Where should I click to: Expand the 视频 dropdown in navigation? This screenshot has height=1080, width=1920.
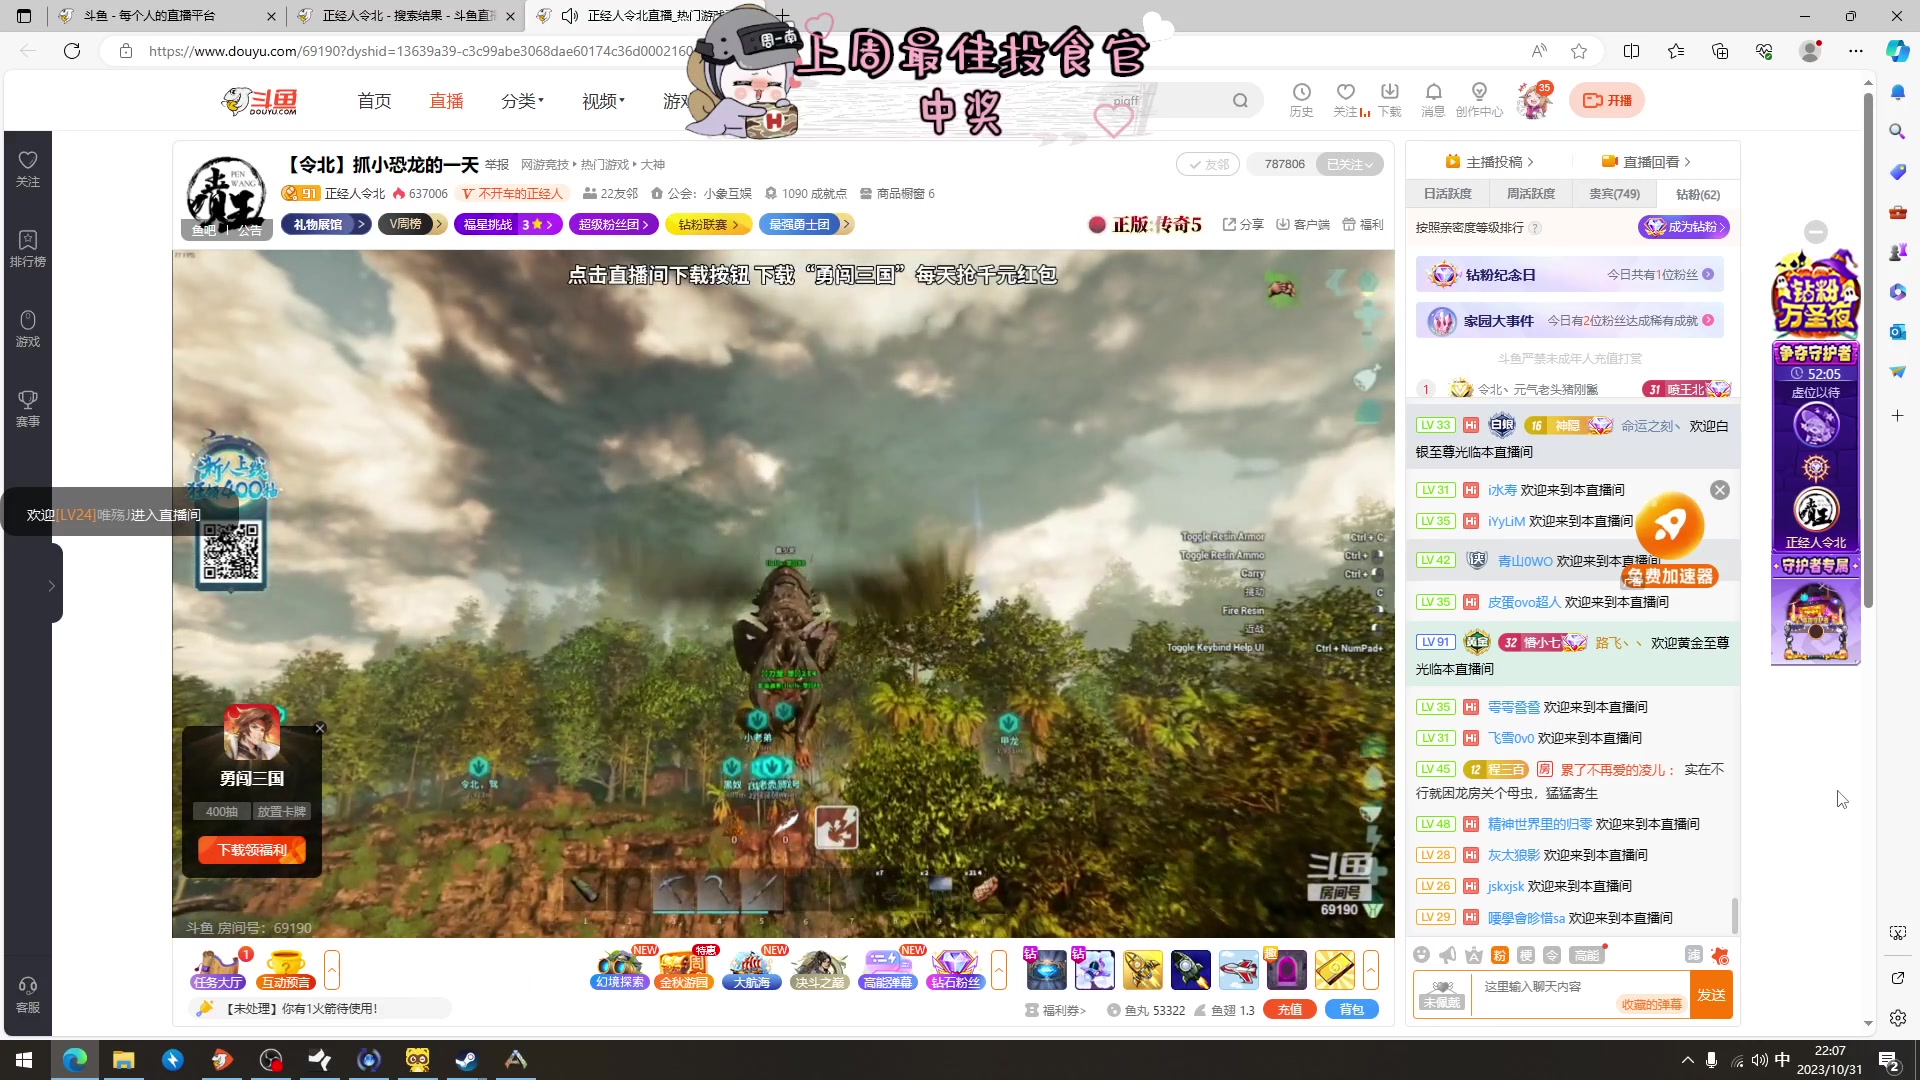[x=603, y=101]
